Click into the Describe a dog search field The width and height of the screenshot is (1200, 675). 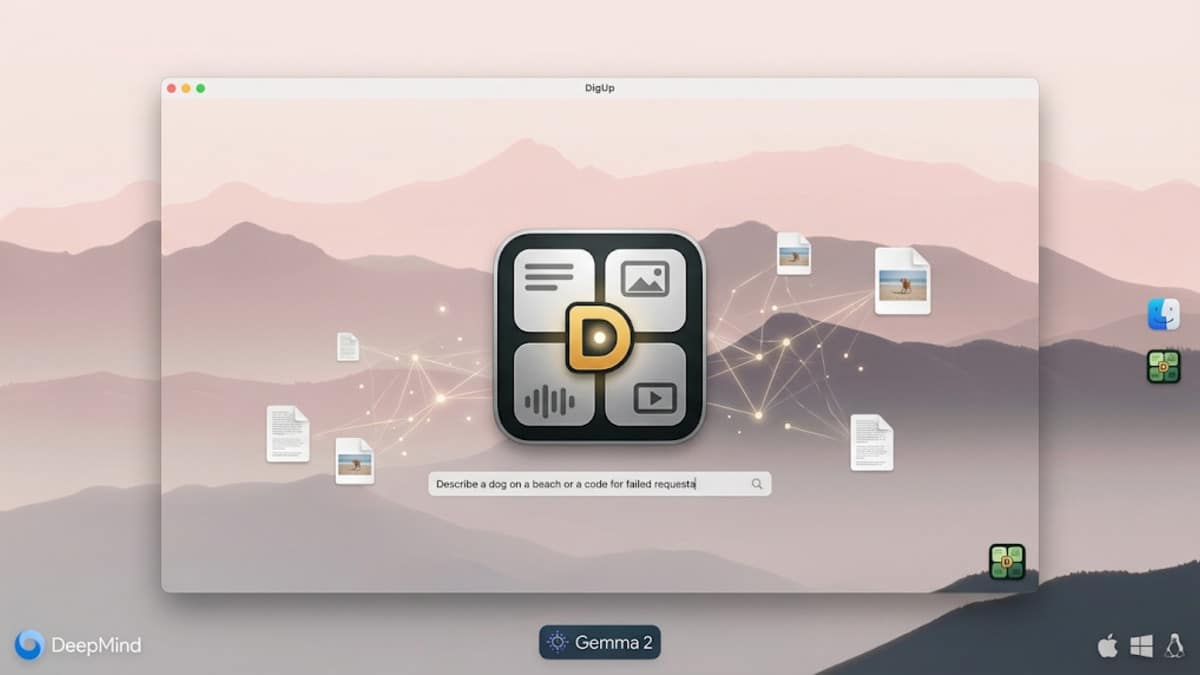600,484
